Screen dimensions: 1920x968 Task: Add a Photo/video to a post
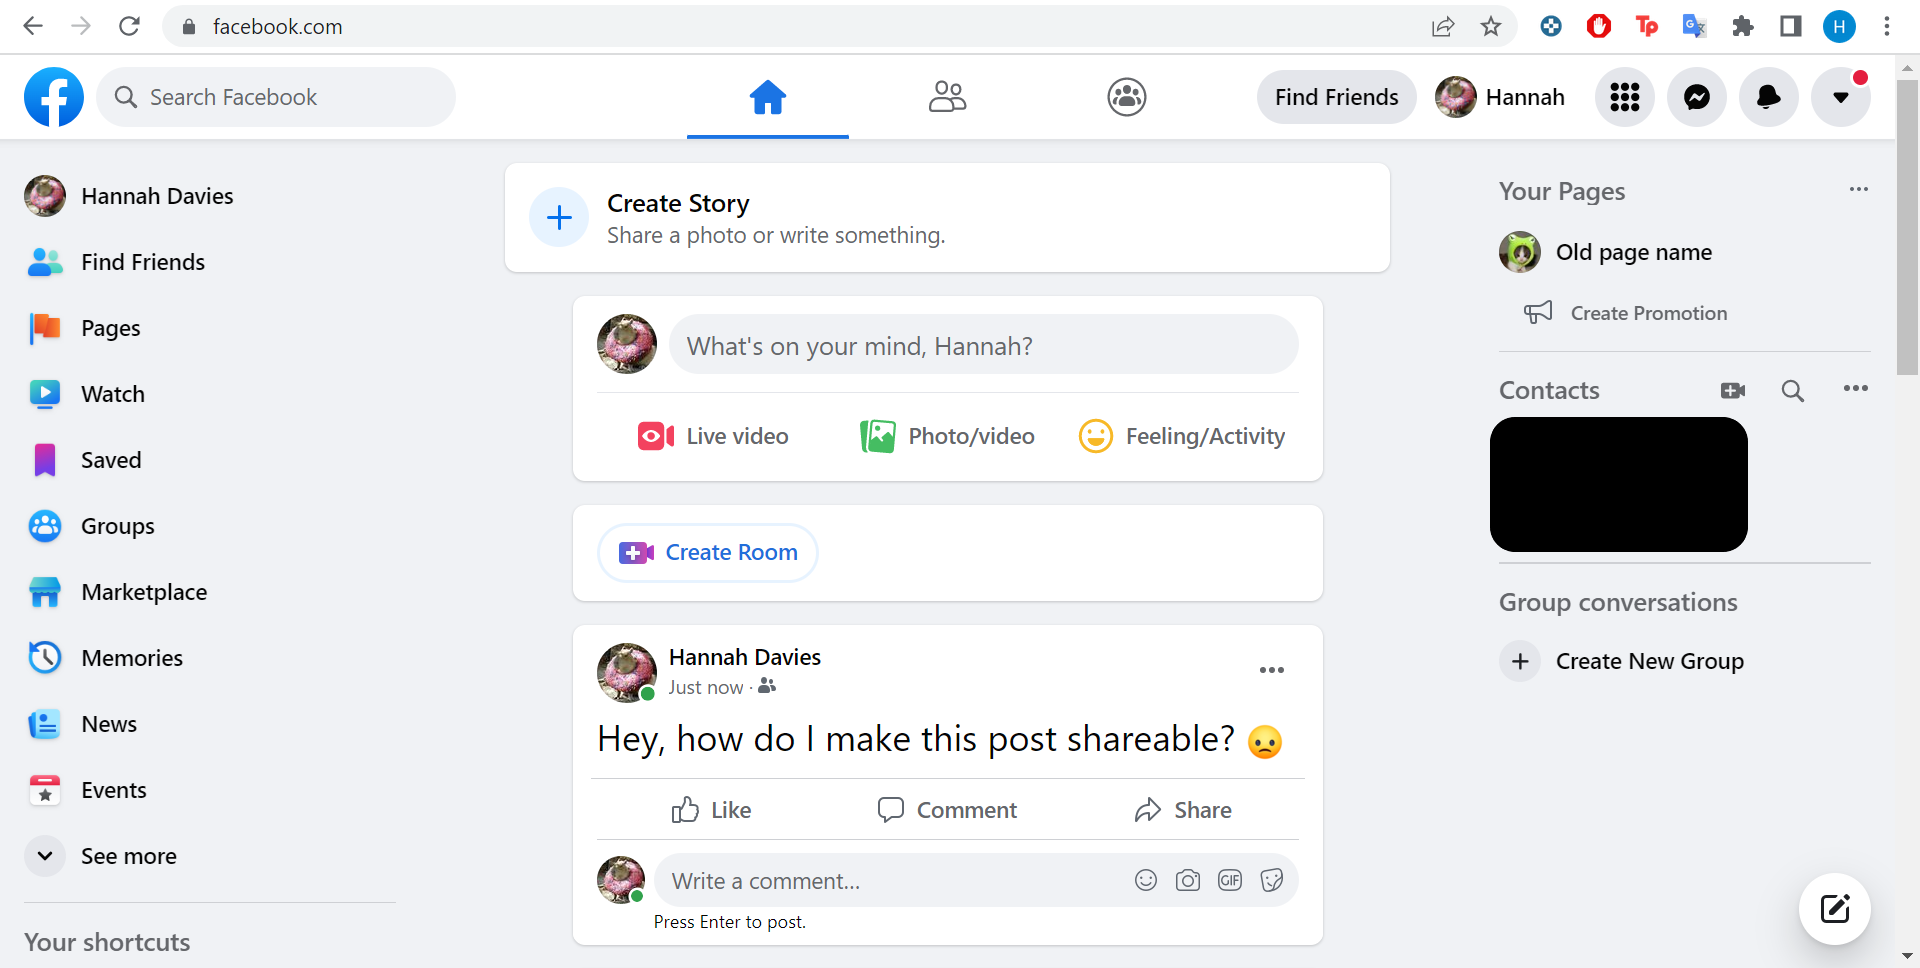[x=947, y=436]
